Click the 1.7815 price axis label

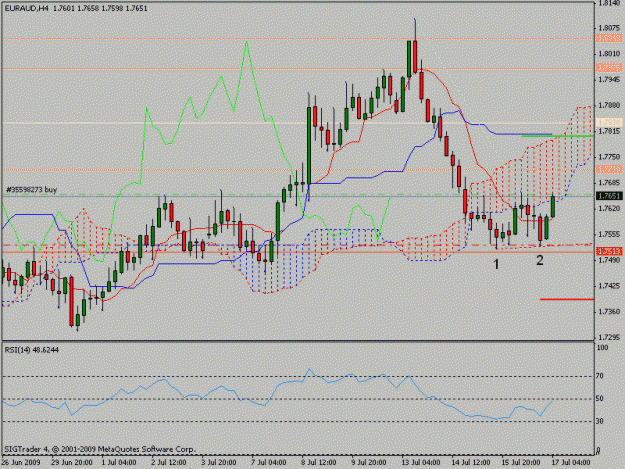coord(609,131)
